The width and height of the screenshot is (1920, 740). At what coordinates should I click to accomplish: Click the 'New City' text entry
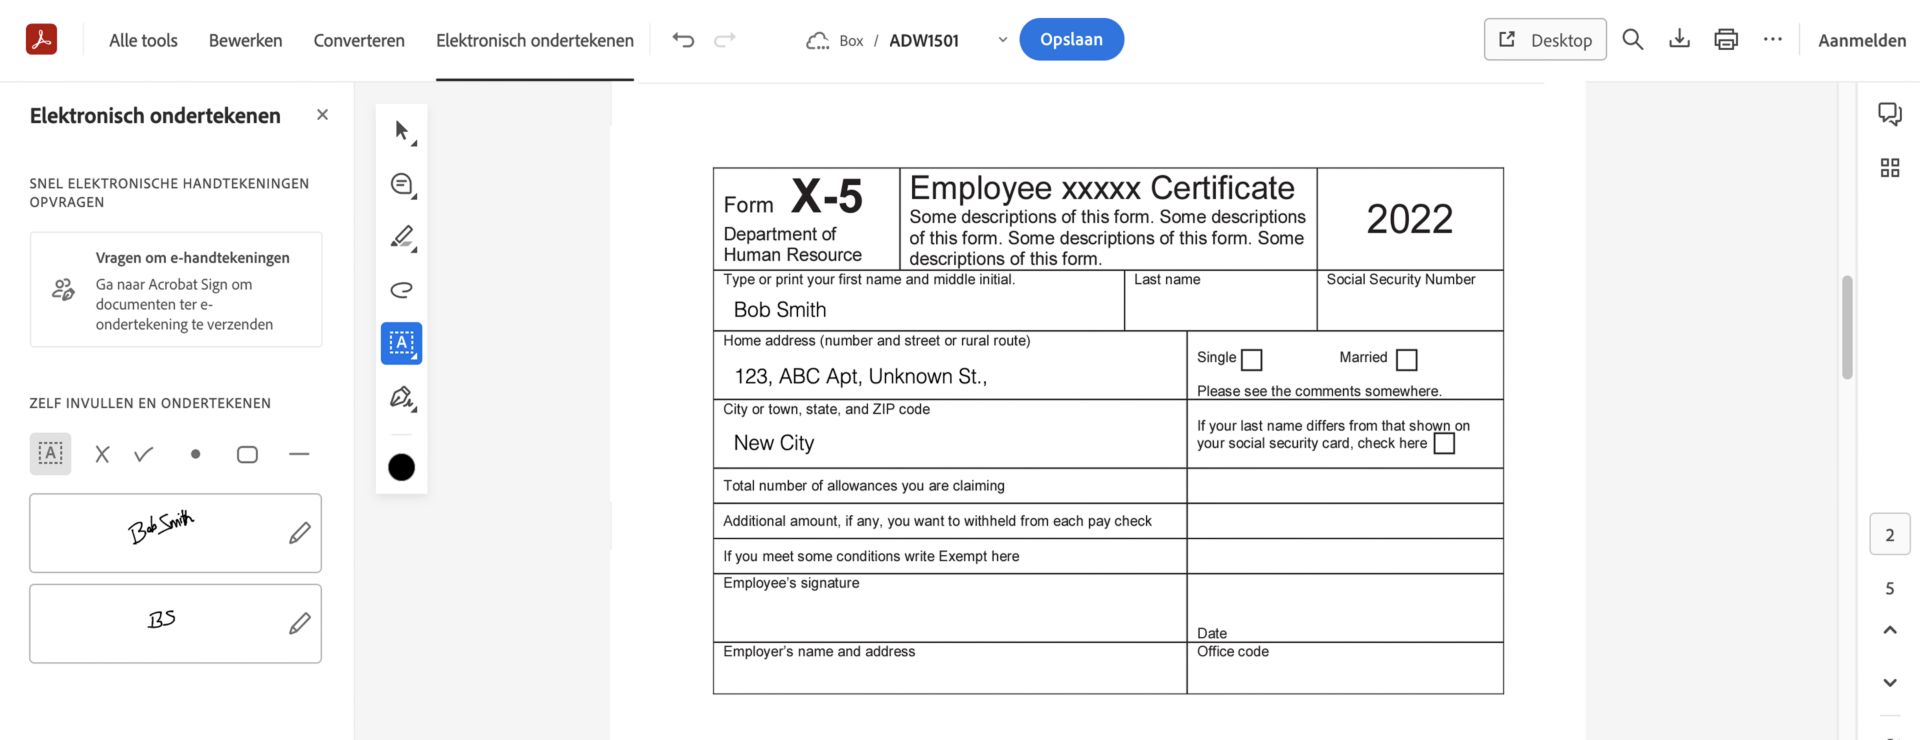pos(774,443)
